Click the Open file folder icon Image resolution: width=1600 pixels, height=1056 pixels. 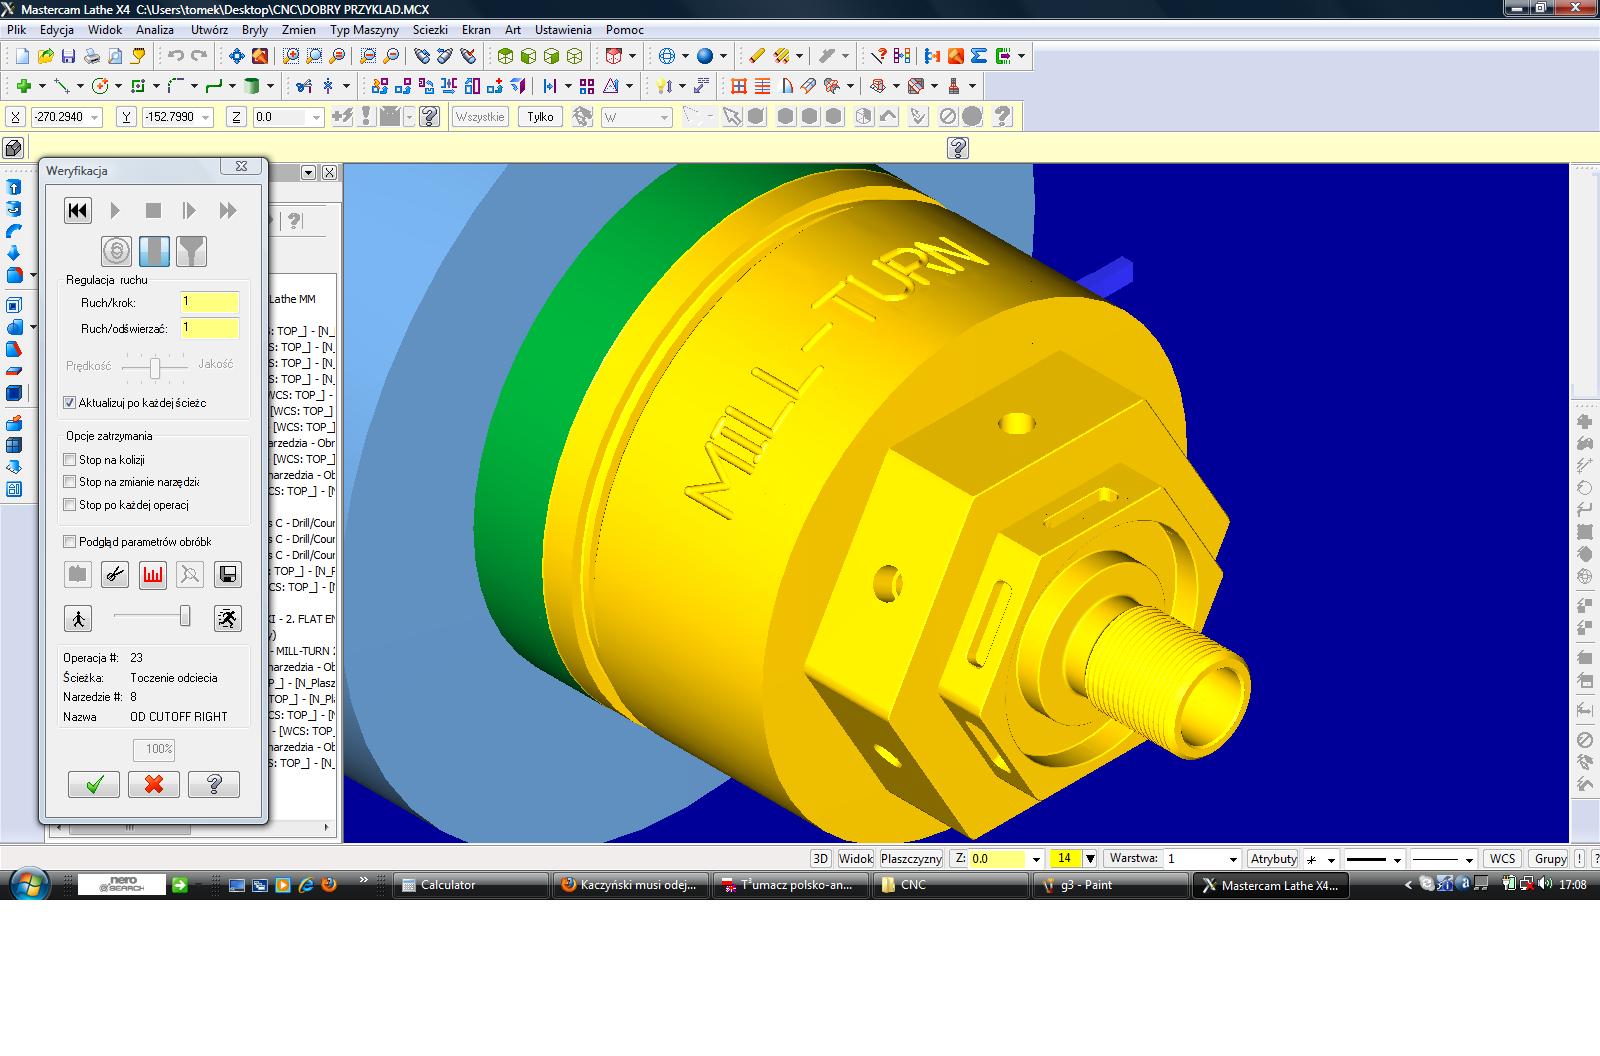click(46, 57)
